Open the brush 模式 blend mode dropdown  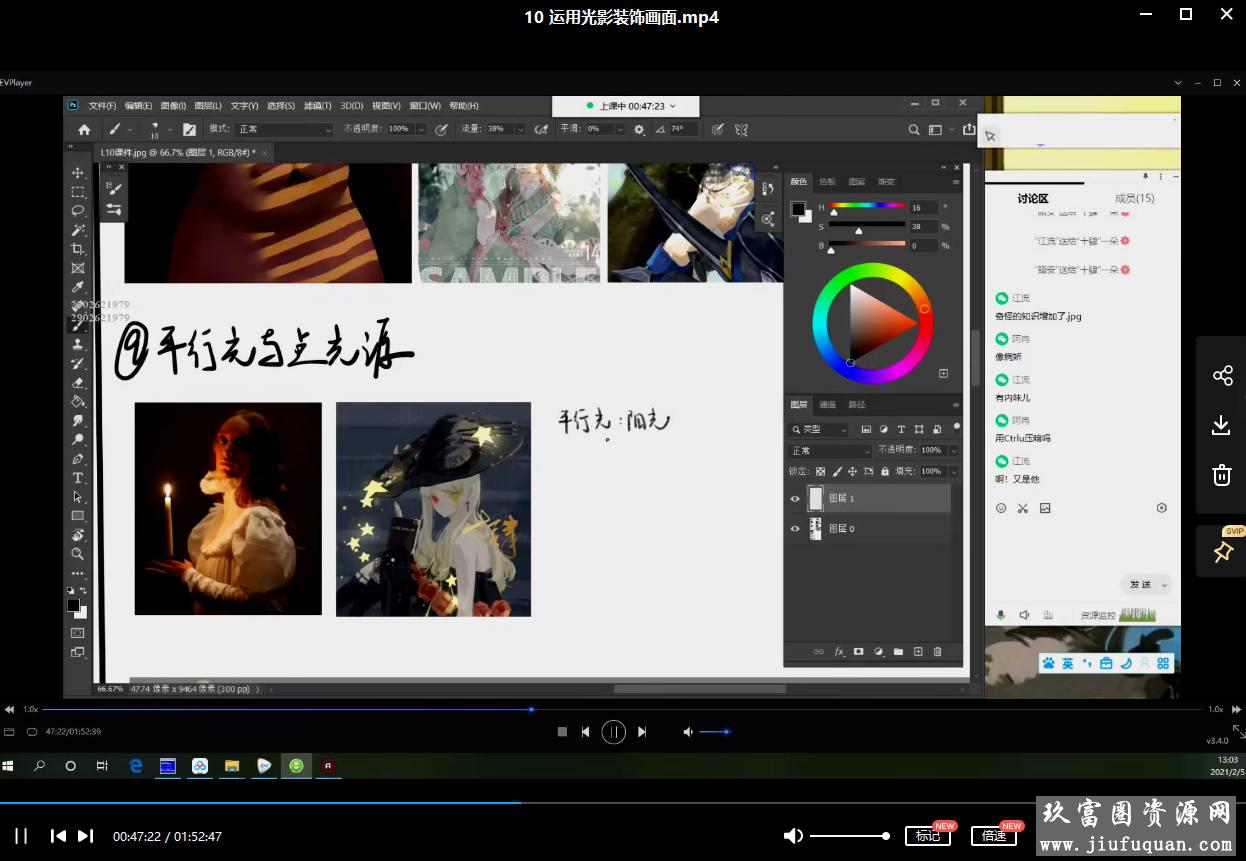pyautogui.click(x=284, y=129)
